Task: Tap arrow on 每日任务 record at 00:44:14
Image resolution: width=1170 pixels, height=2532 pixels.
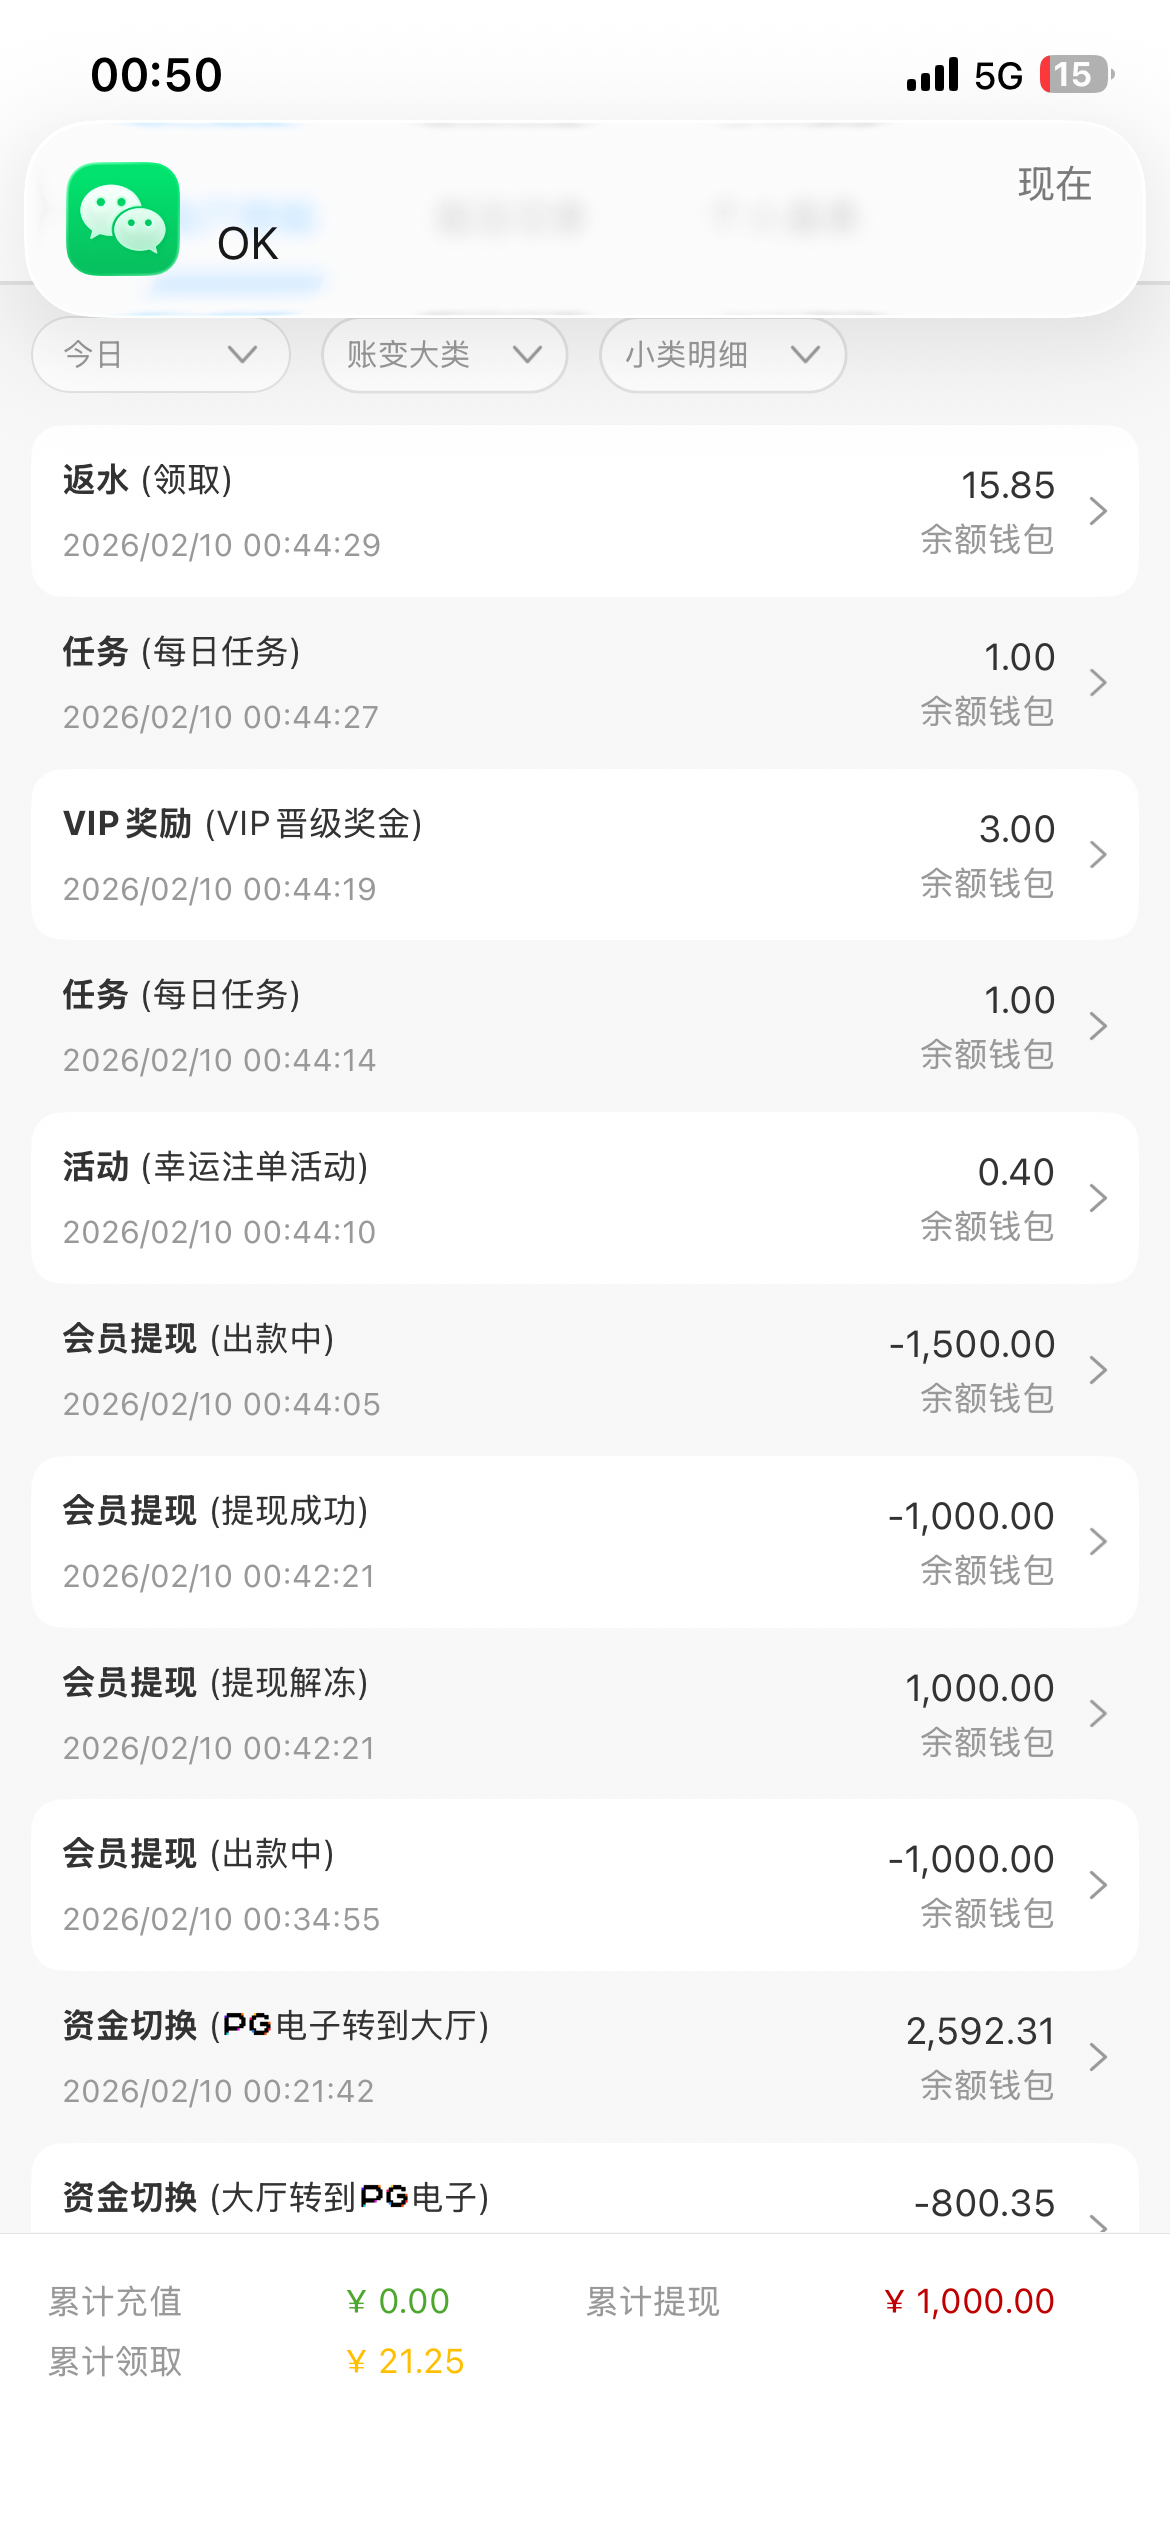Action: pos(1098,1026)
